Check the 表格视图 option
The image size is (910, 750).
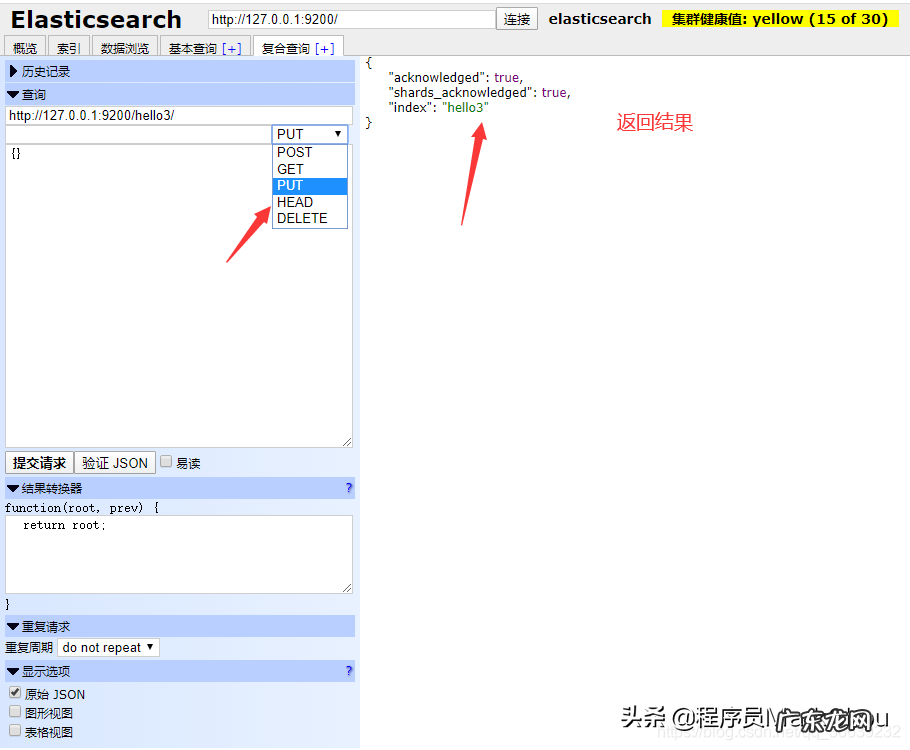(15, 731)
